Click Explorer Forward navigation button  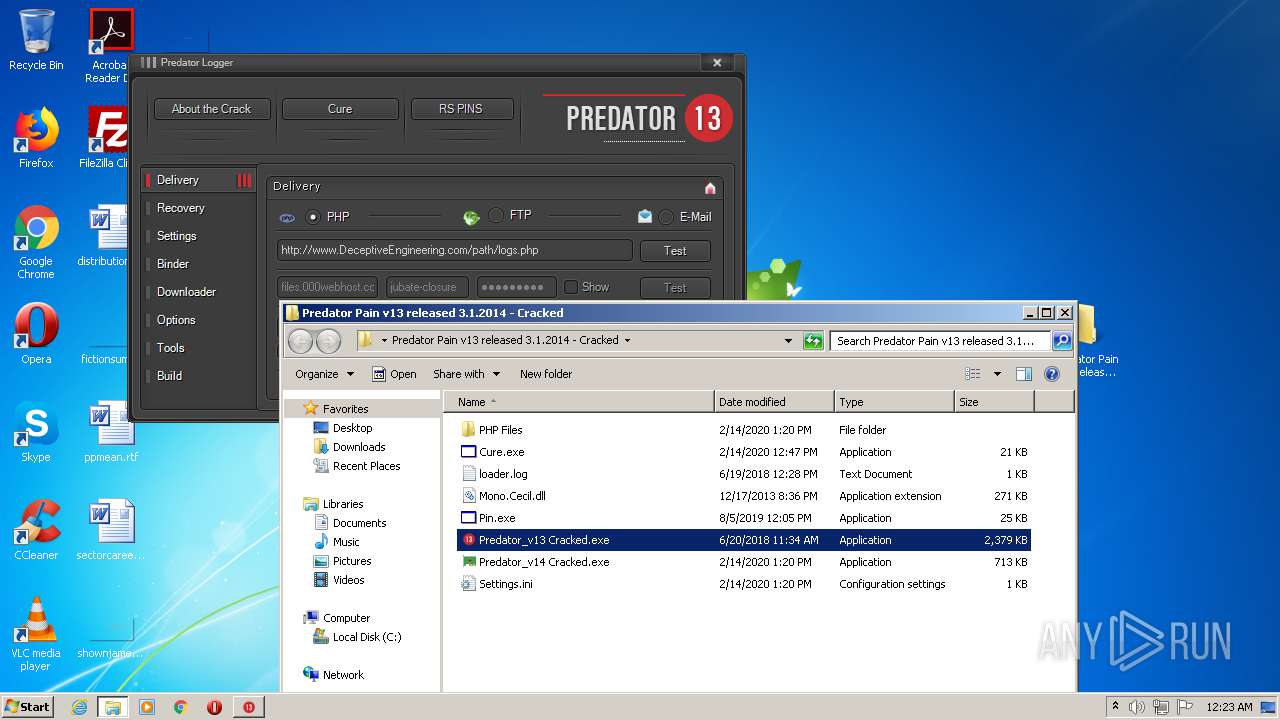[328, 341]
